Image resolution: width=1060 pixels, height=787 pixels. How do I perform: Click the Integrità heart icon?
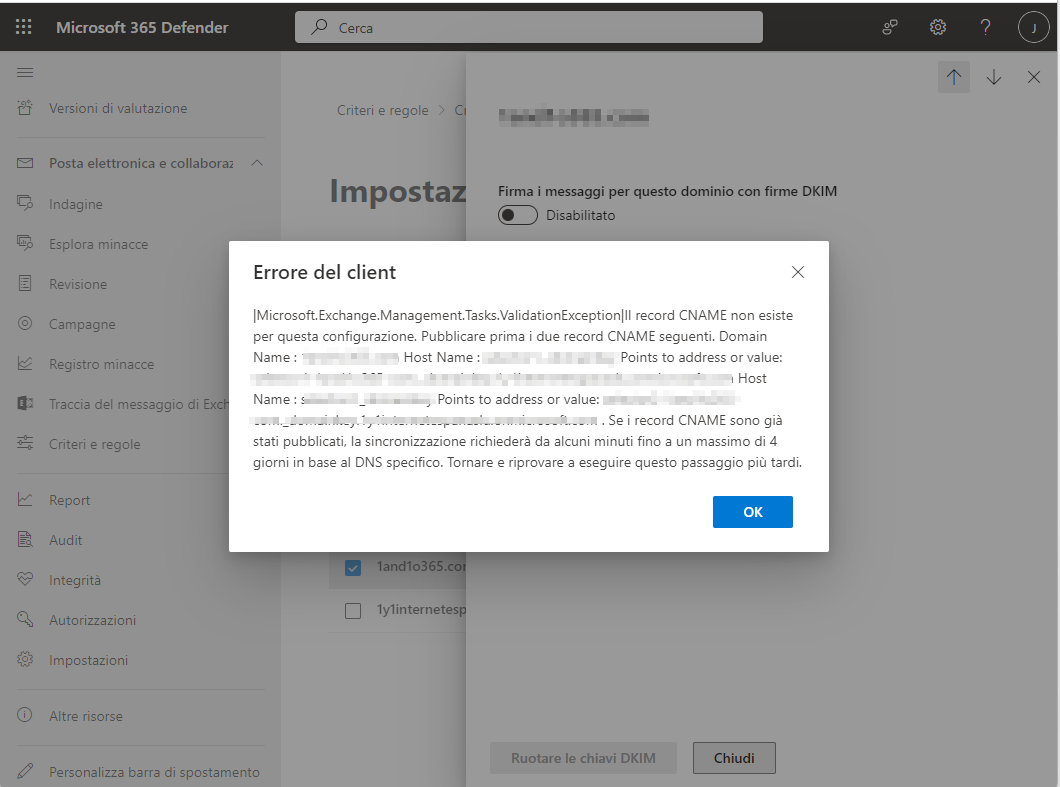25,579
